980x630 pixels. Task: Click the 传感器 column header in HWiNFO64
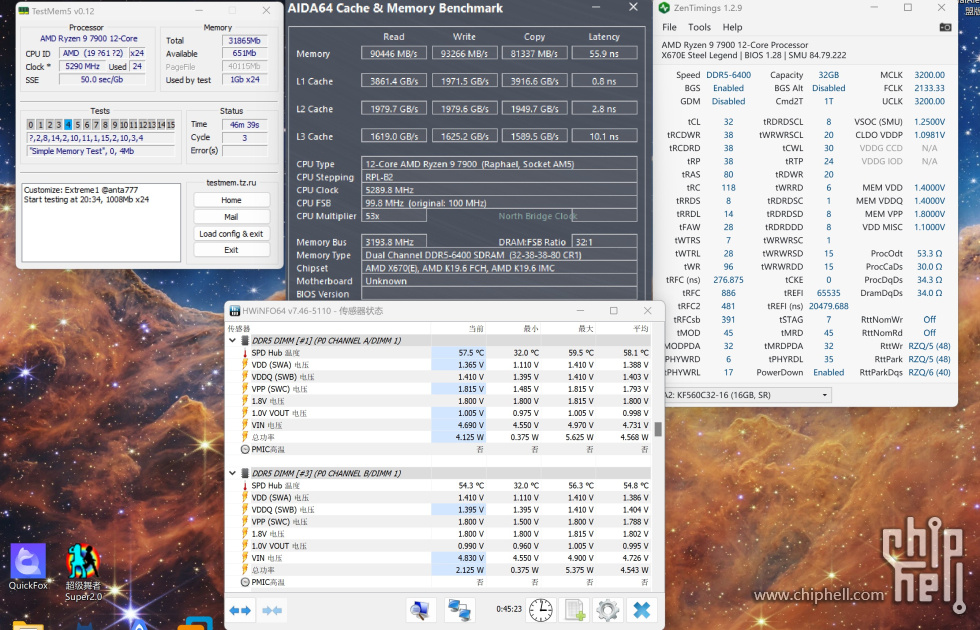click(x=239, y=329)
